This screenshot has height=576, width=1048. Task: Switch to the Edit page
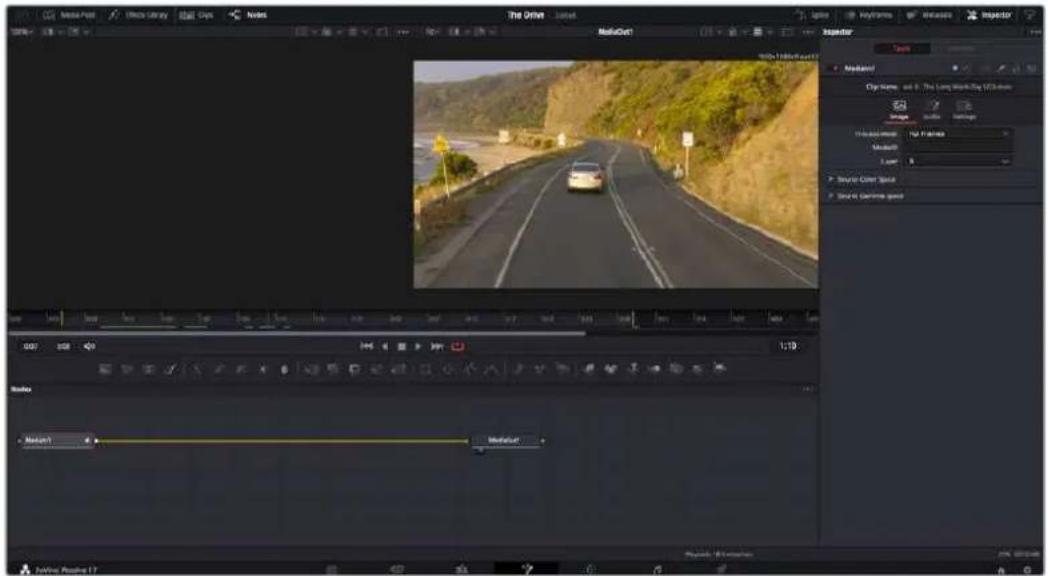(462, 569)
